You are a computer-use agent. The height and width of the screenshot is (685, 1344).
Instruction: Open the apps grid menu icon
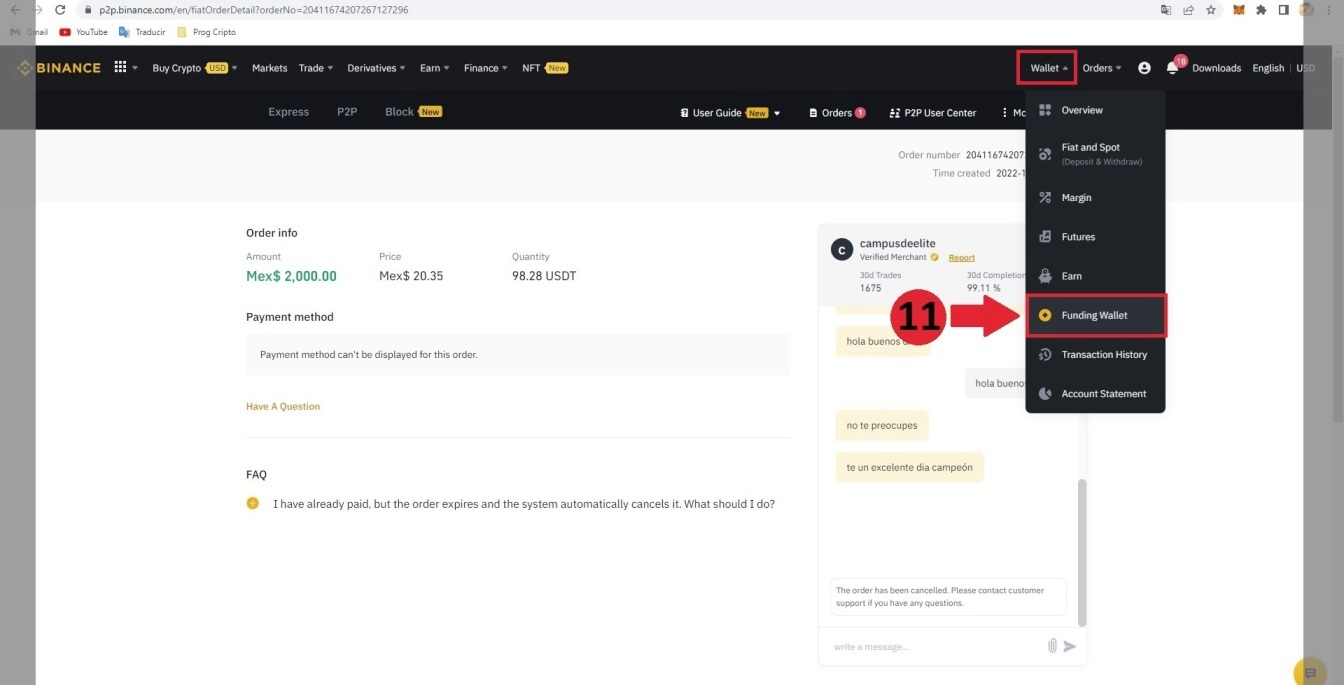(121, 68)
